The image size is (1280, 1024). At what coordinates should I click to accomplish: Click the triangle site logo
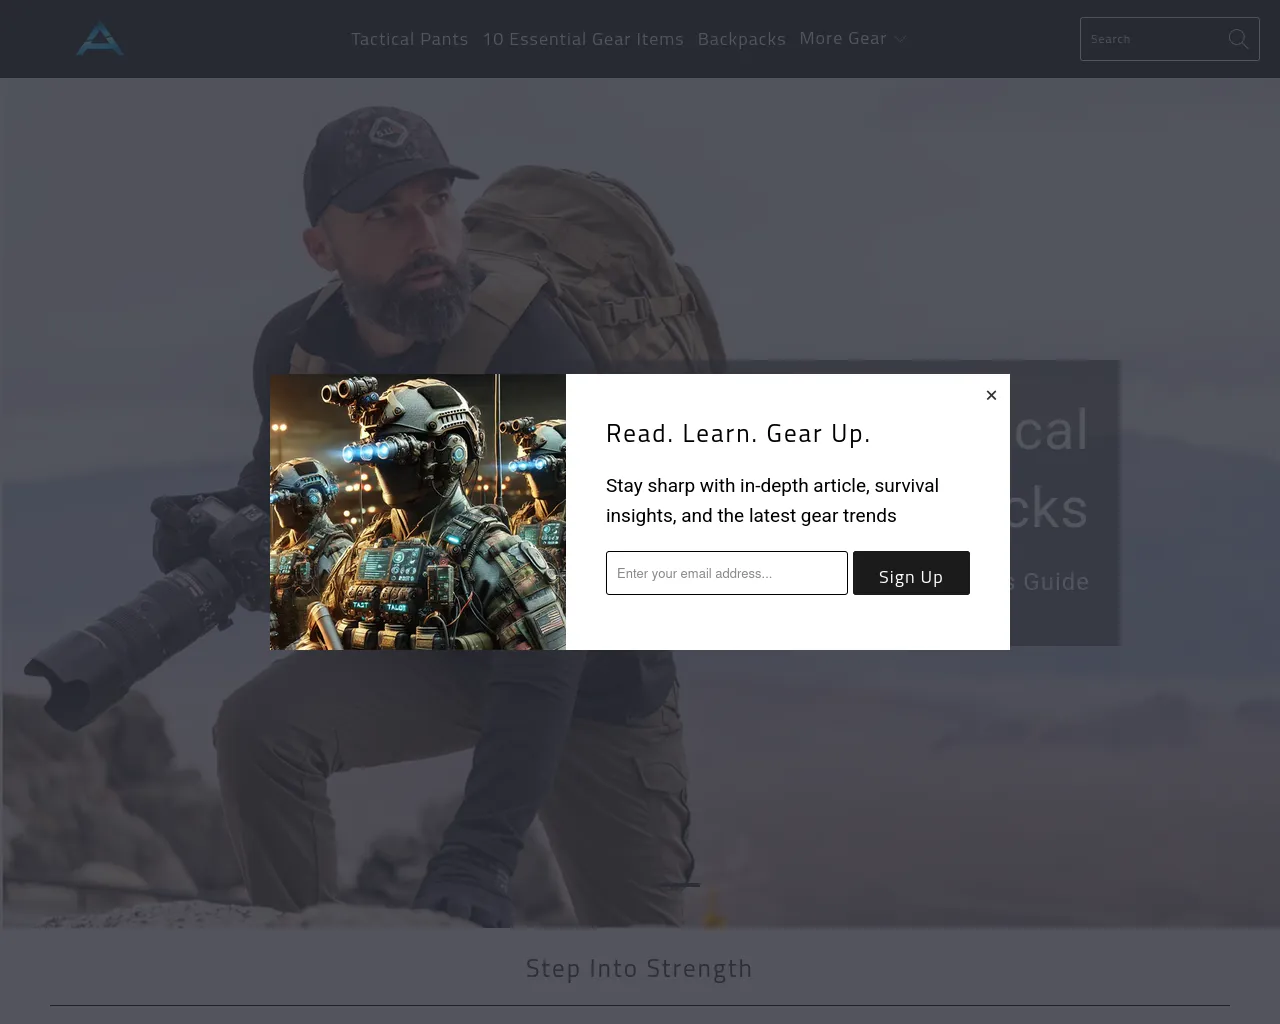click(100, 39)
